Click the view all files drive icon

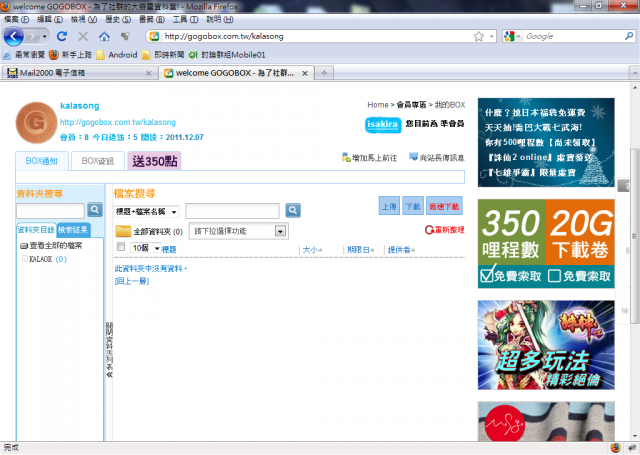pos(24,246)
